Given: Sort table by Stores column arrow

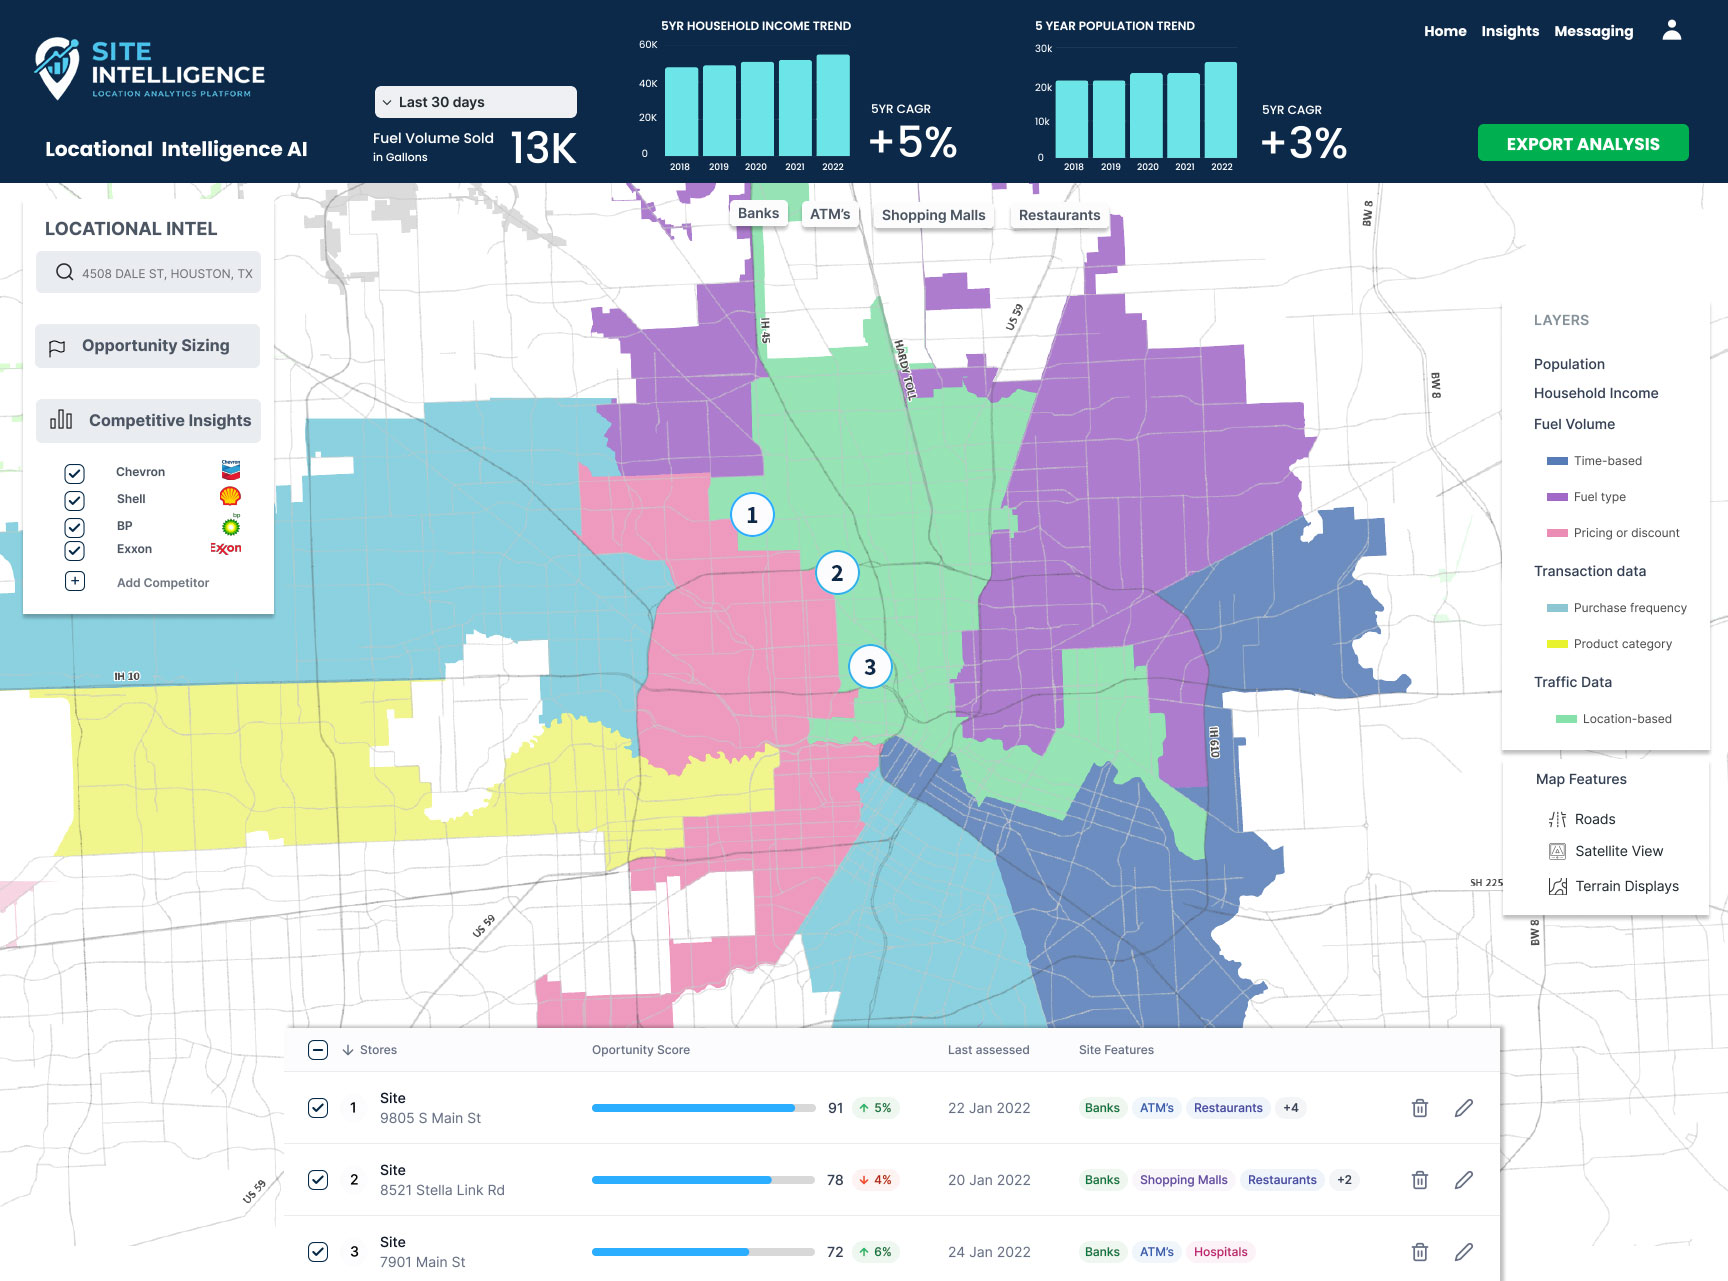Looking at the screenshot, I should (348, 1050).
